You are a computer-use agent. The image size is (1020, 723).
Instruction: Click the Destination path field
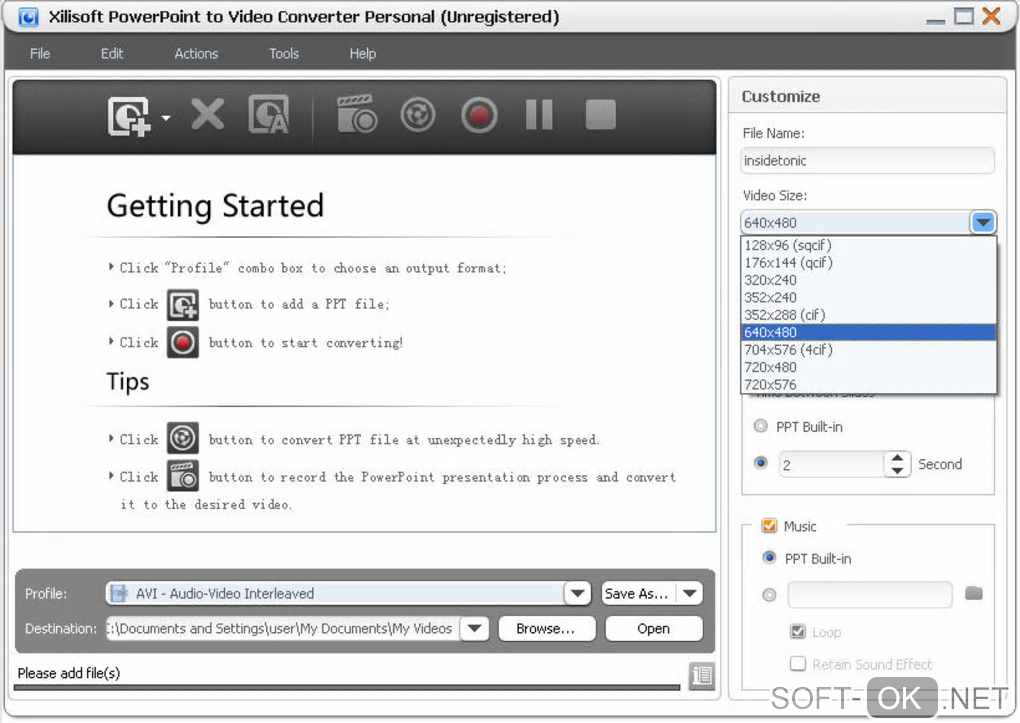(283, 629)
